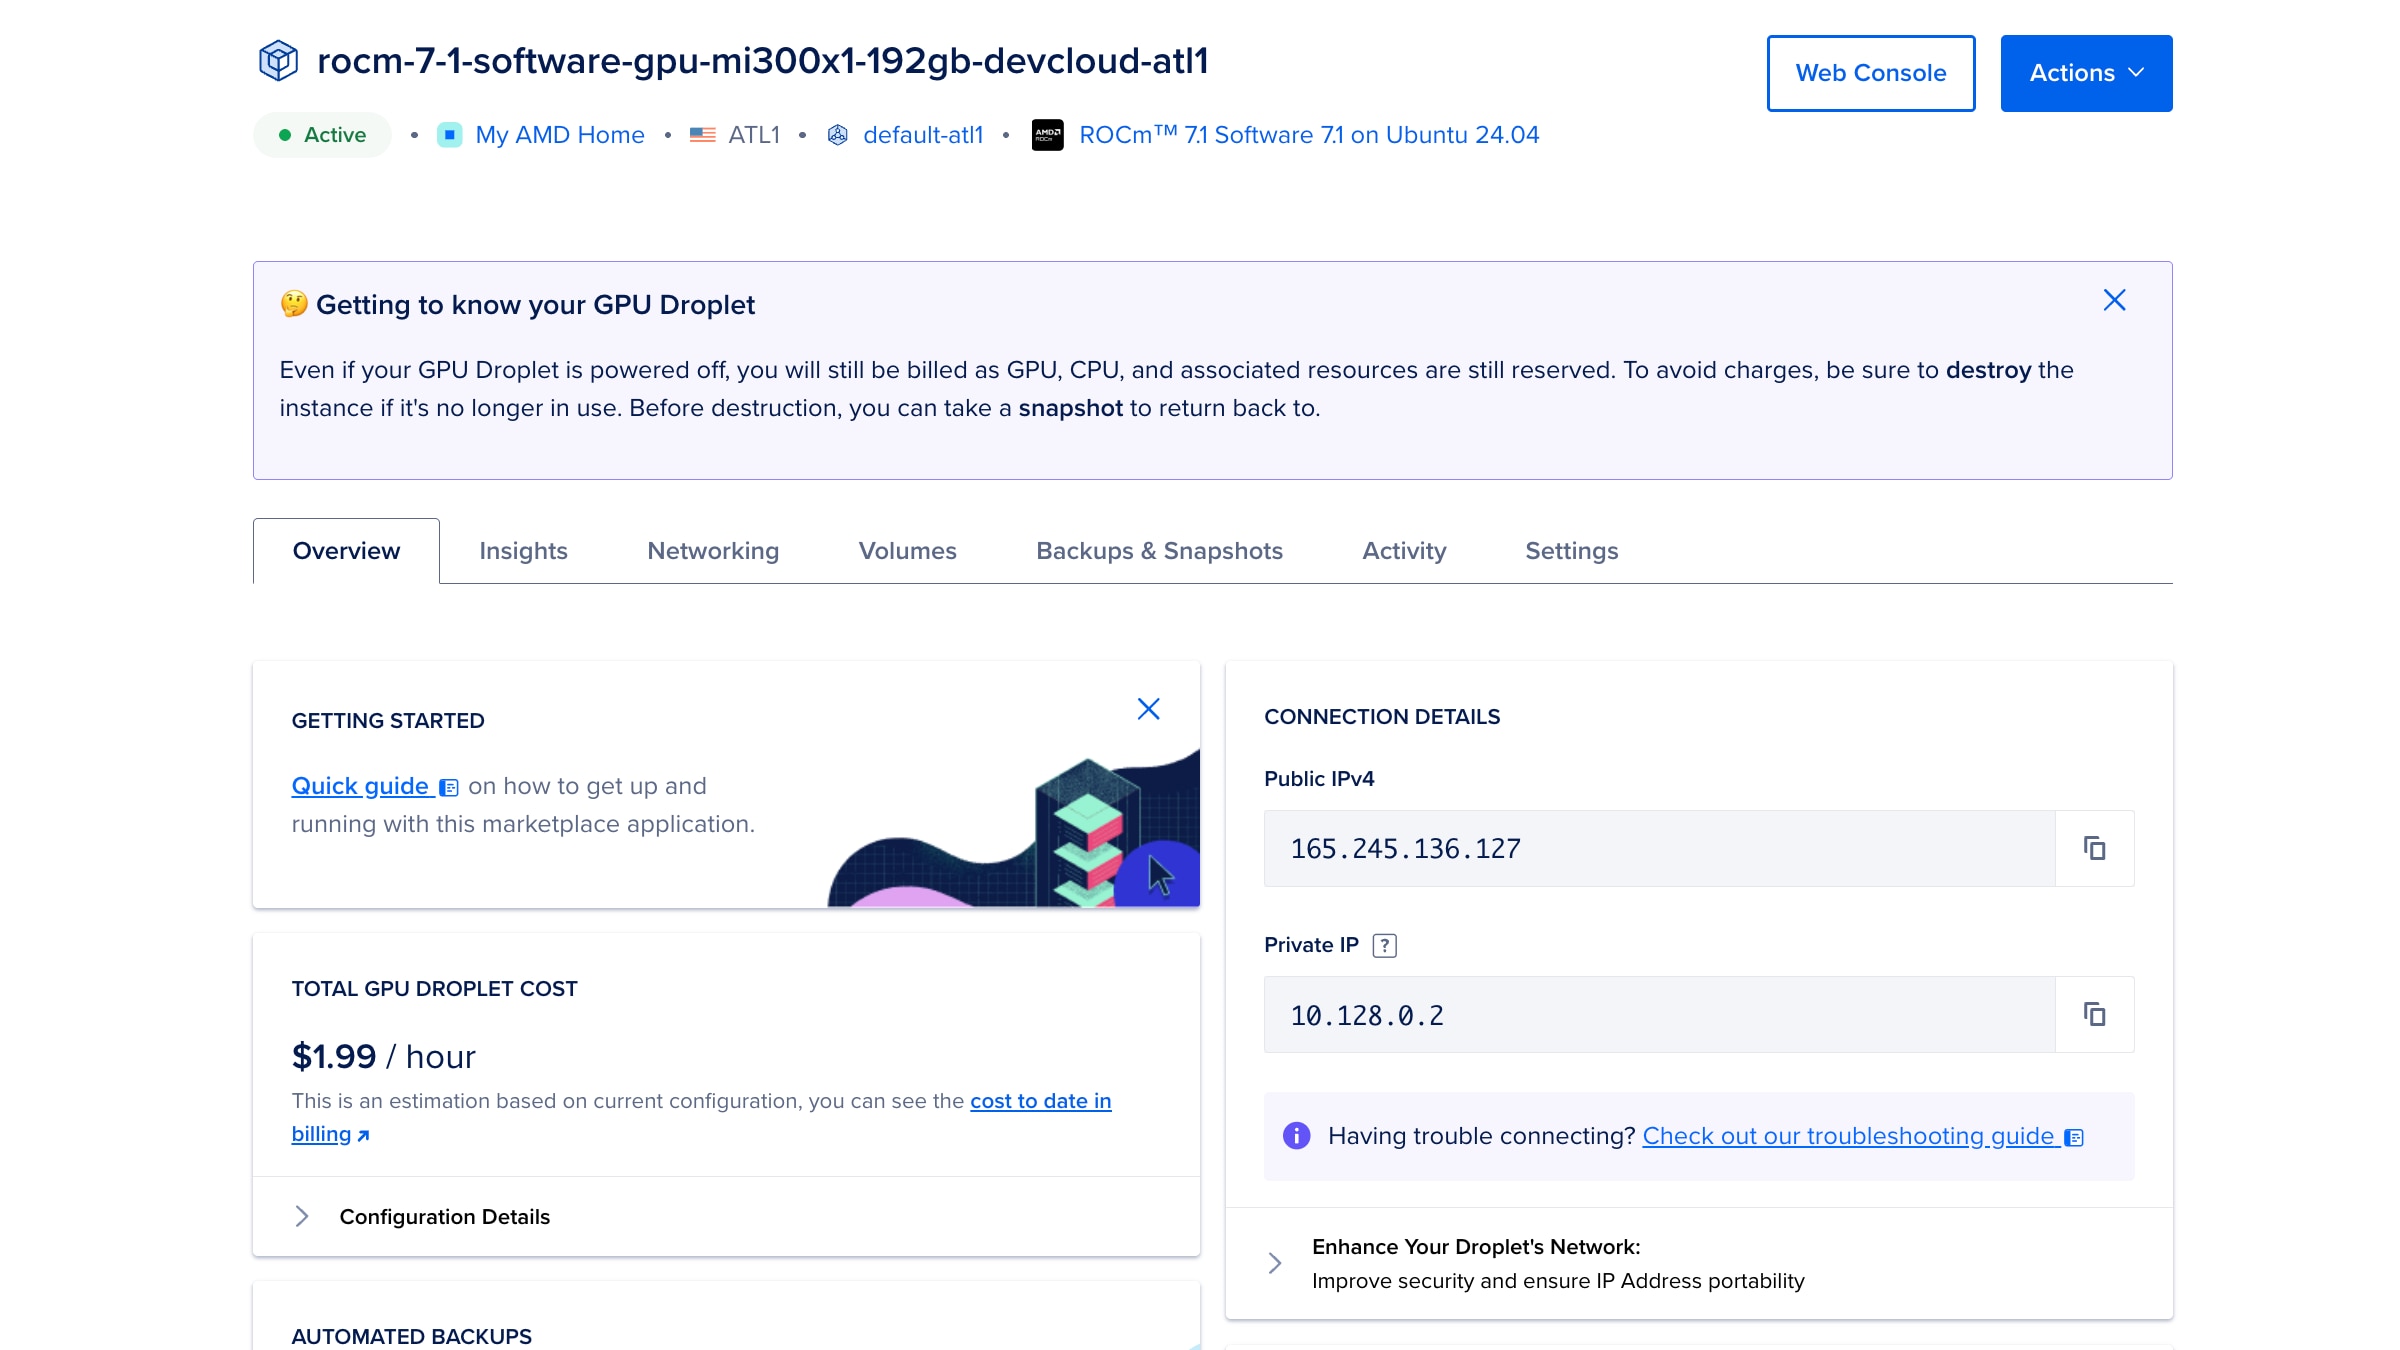Open the Quick guide link

click(x=360, y=786)
